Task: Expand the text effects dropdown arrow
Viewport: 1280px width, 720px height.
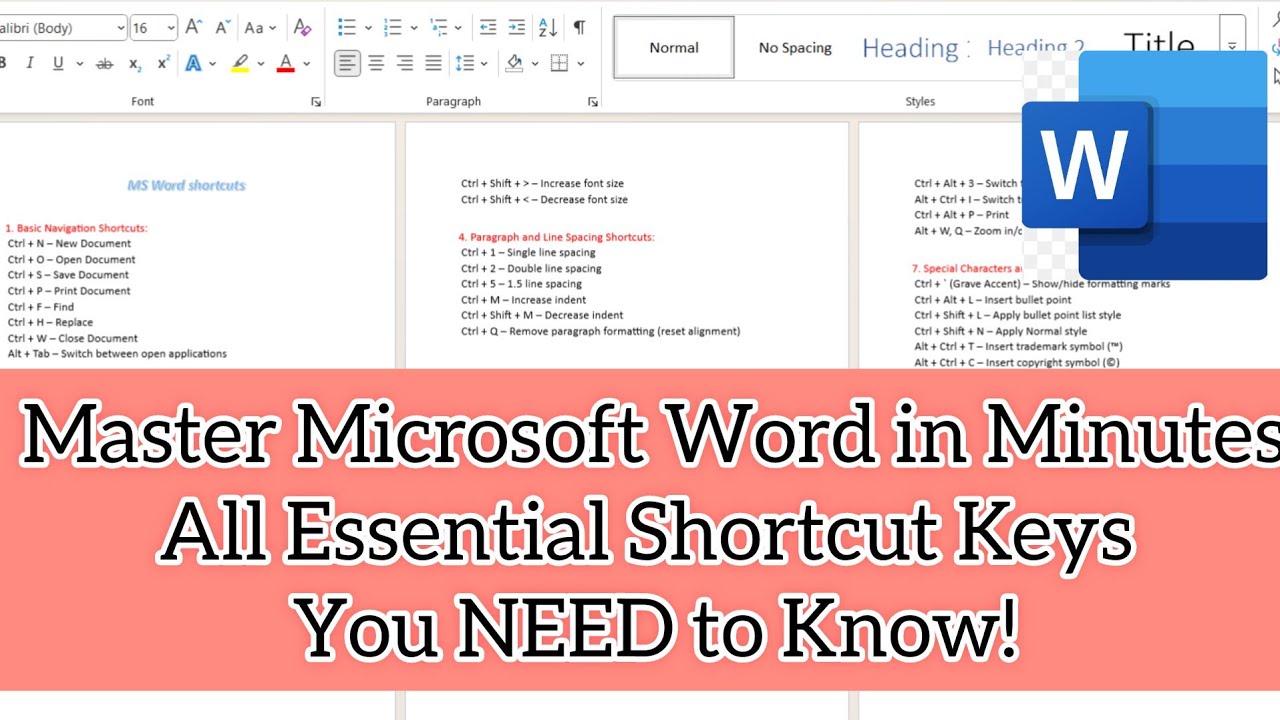Action: (213, 63)
